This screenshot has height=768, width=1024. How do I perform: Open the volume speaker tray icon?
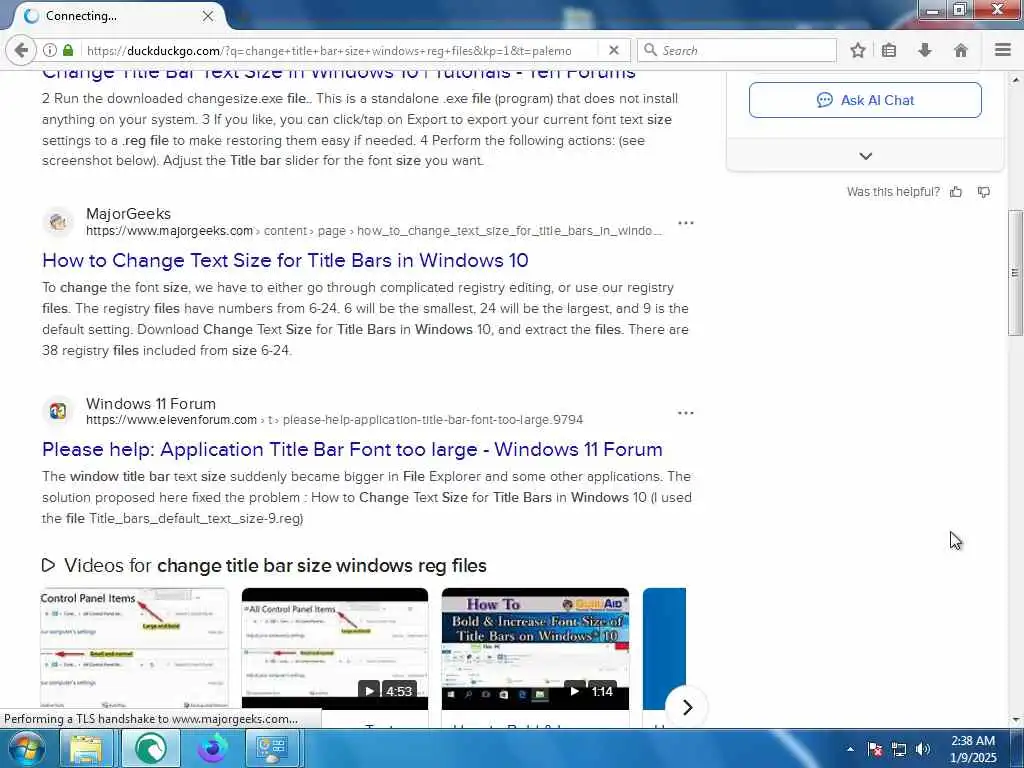point(923,749)
